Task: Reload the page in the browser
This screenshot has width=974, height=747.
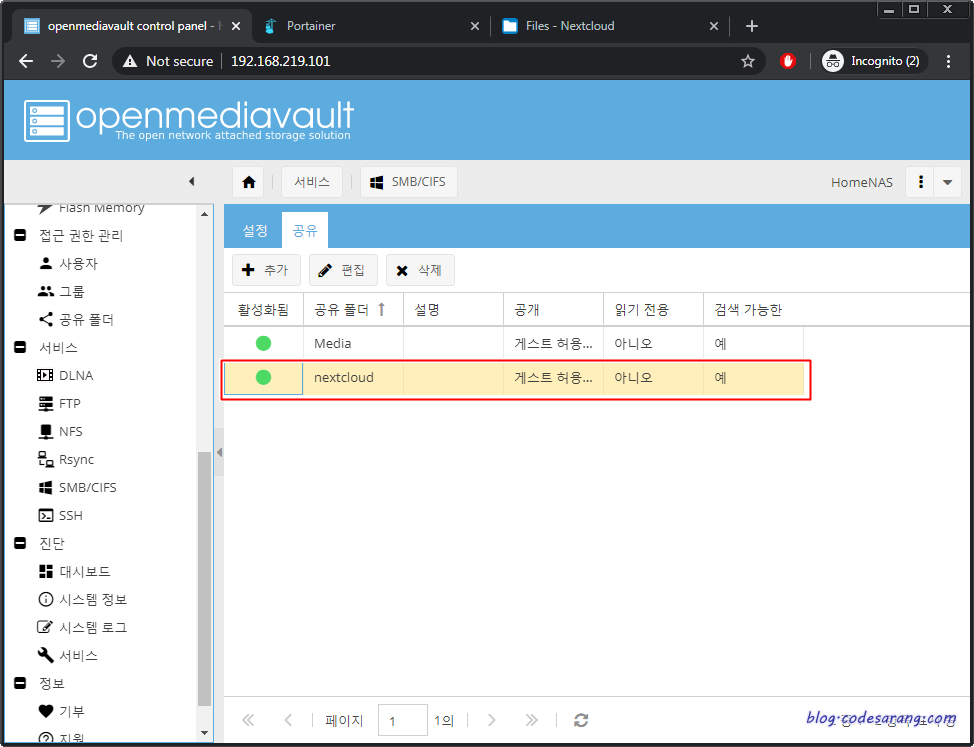Action: (x=91, y=61)
